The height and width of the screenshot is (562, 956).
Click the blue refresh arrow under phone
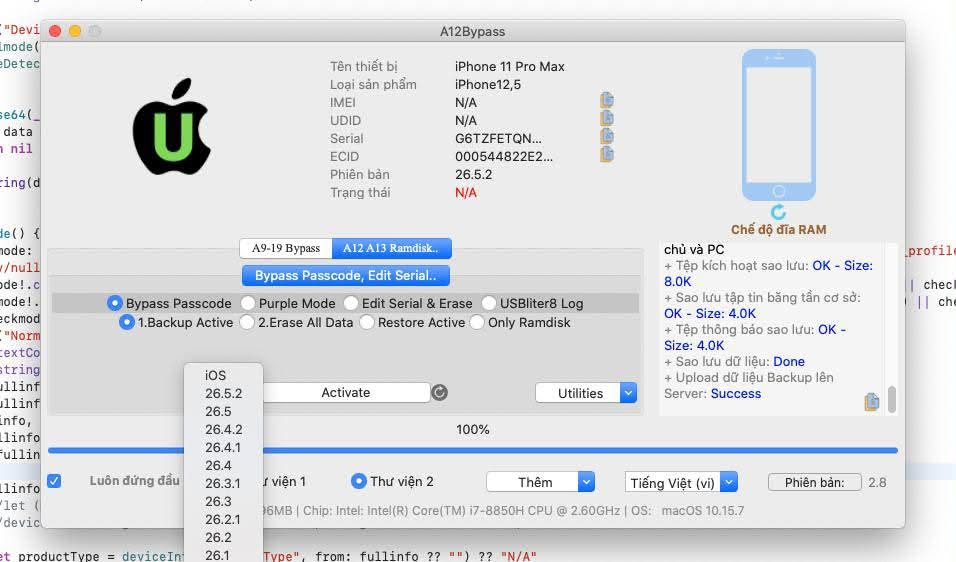pos(779,212)
